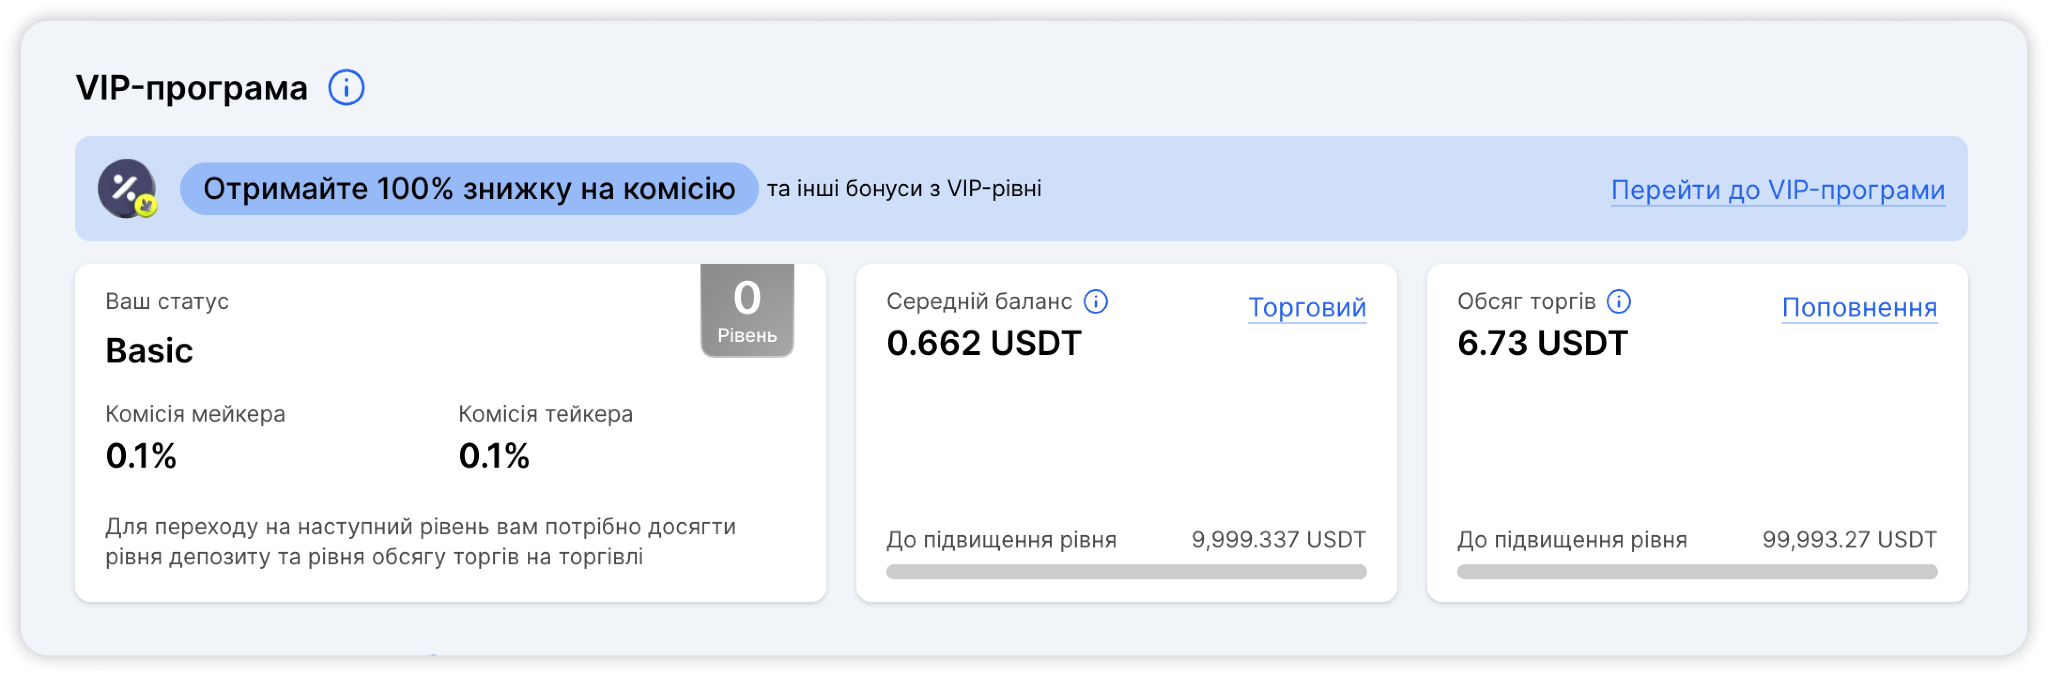Click the level 0 Рівень badge
The width and height of the screenshot is (2048, 676).
click(747, 310)
